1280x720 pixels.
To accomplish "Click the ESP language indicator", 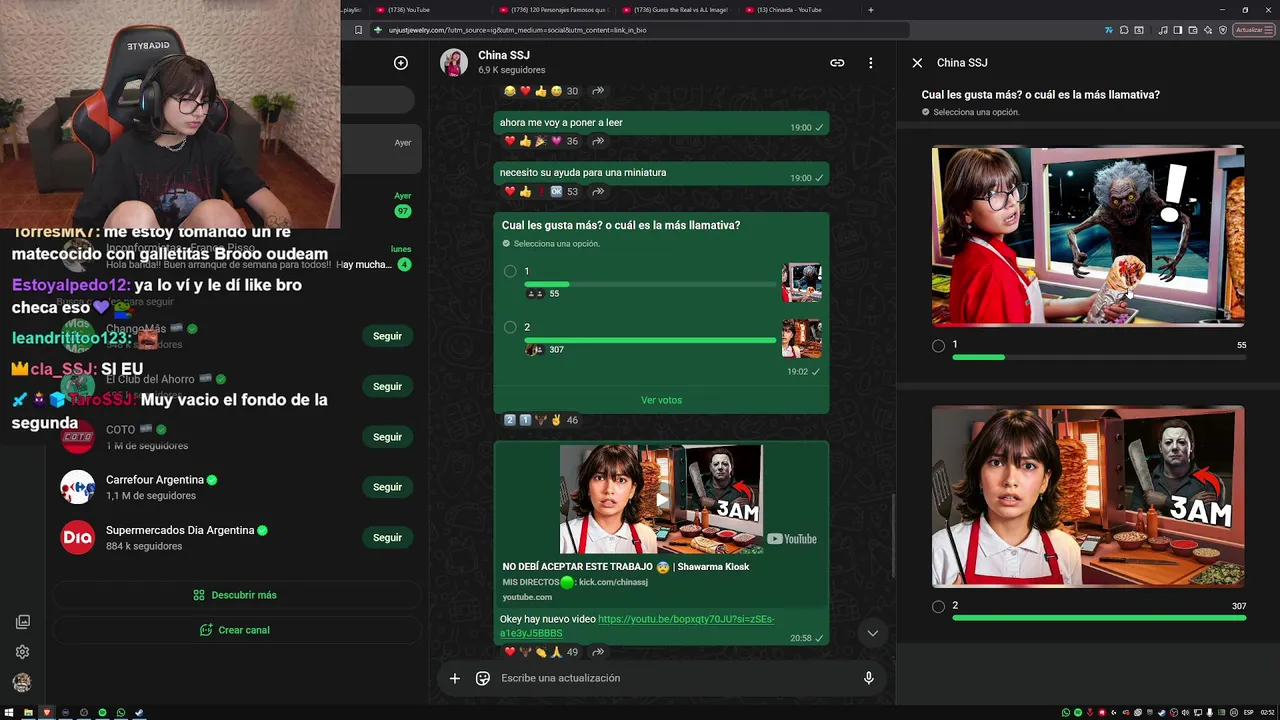I will coord(1248,713).
